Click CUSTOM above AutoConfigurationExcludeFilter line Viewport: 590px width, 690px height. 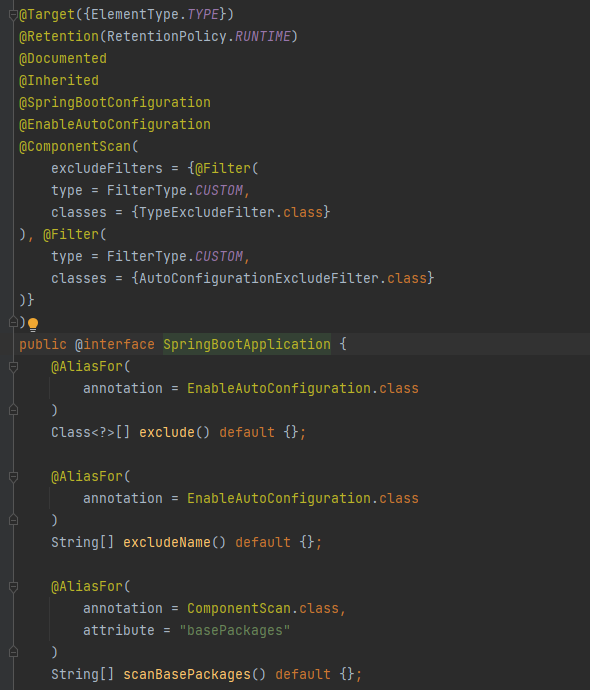[x=219, y=257]
